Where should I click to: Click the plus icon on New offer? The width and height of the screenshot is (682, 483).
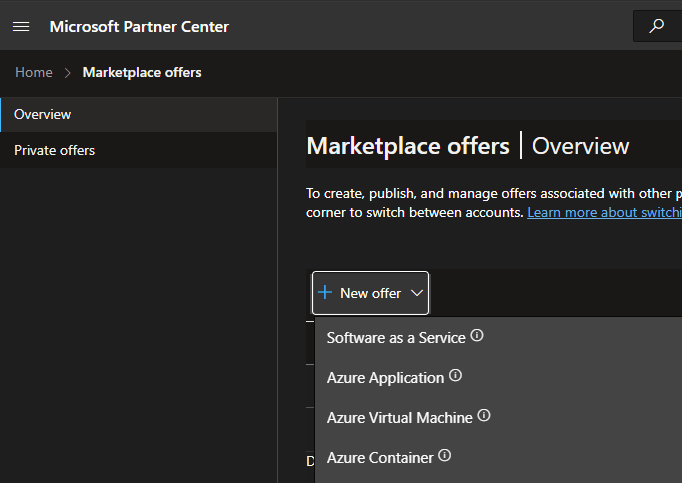point(325,292)
